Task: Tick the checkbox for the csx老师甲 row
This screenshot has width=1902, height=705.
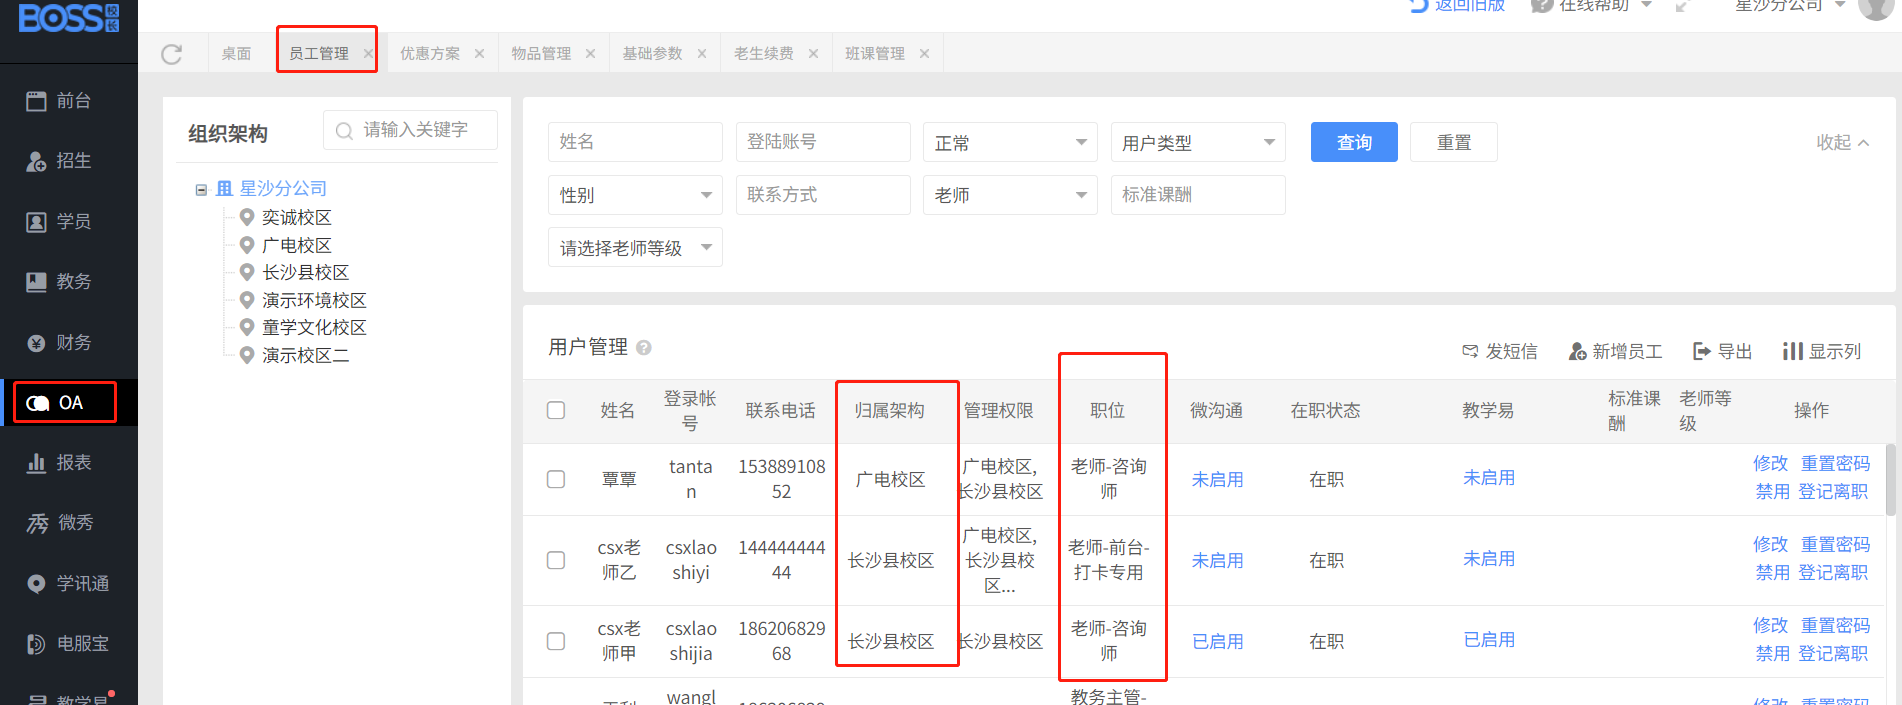Action: [556, 641]
